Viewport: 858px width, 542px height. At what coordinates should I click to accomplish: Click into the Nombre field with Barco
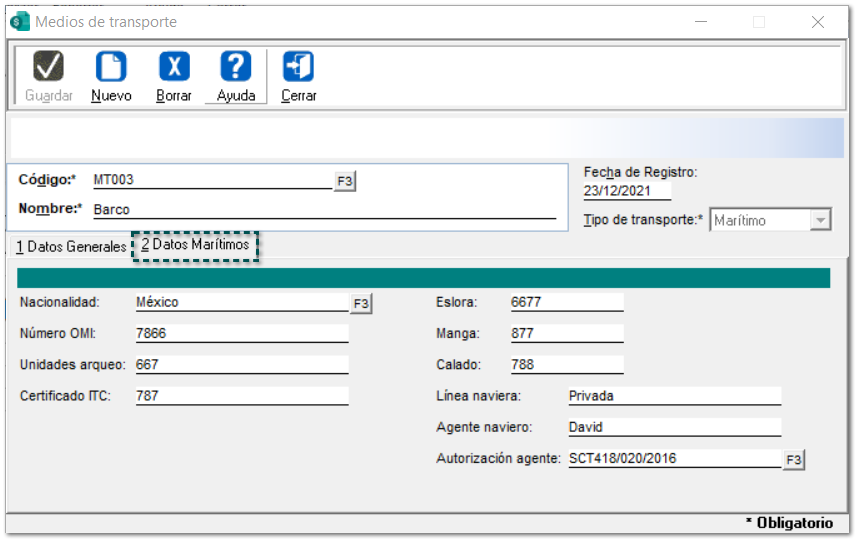click(323, 210)
